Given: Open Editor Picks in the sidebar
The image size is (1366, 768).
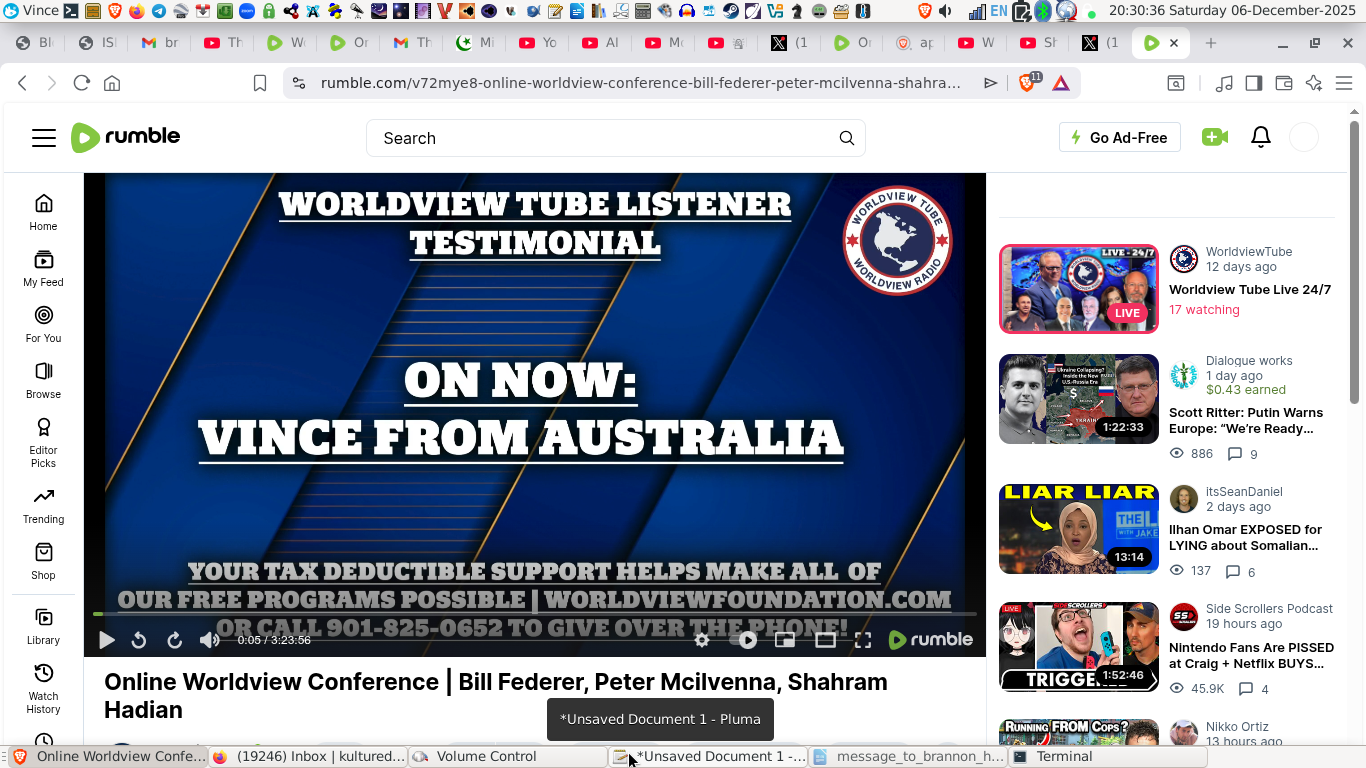Looking at the screenshot, I should [x=43, y=442].
